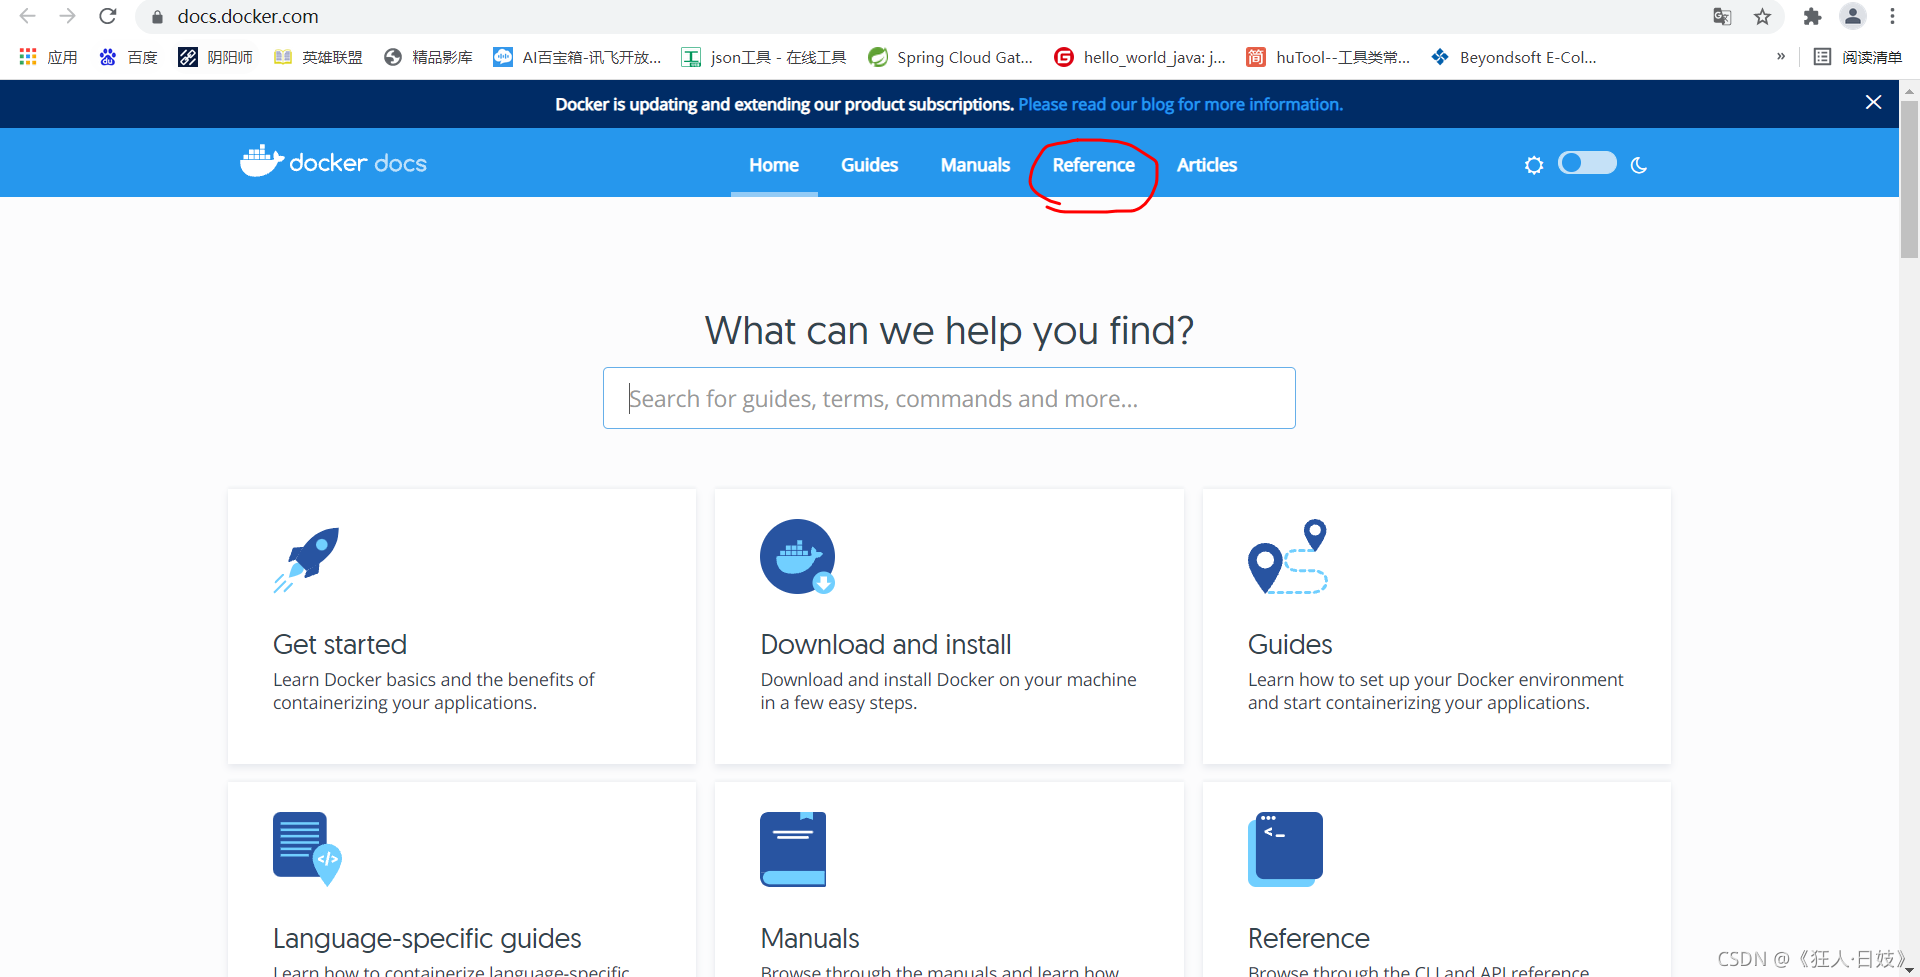Viewport: 1920px width, 977px height.
Task: Open the Language-specific guides heading
Action: 427,938
